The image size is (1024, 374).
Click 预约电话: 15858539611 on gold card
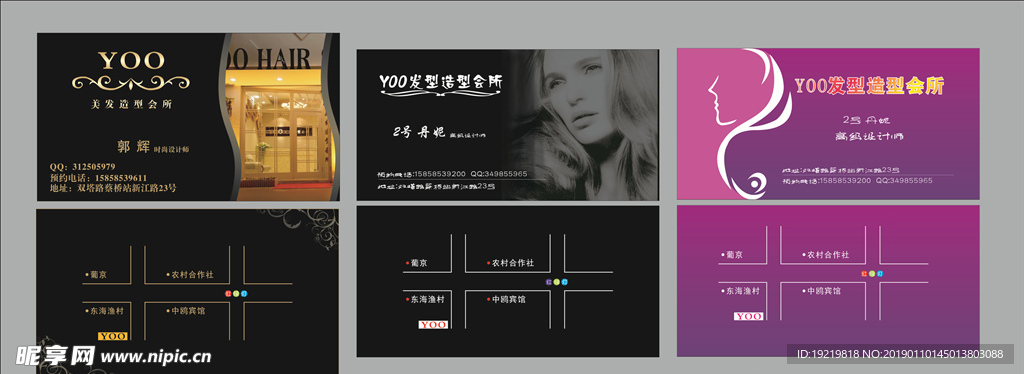pos(98,178)
